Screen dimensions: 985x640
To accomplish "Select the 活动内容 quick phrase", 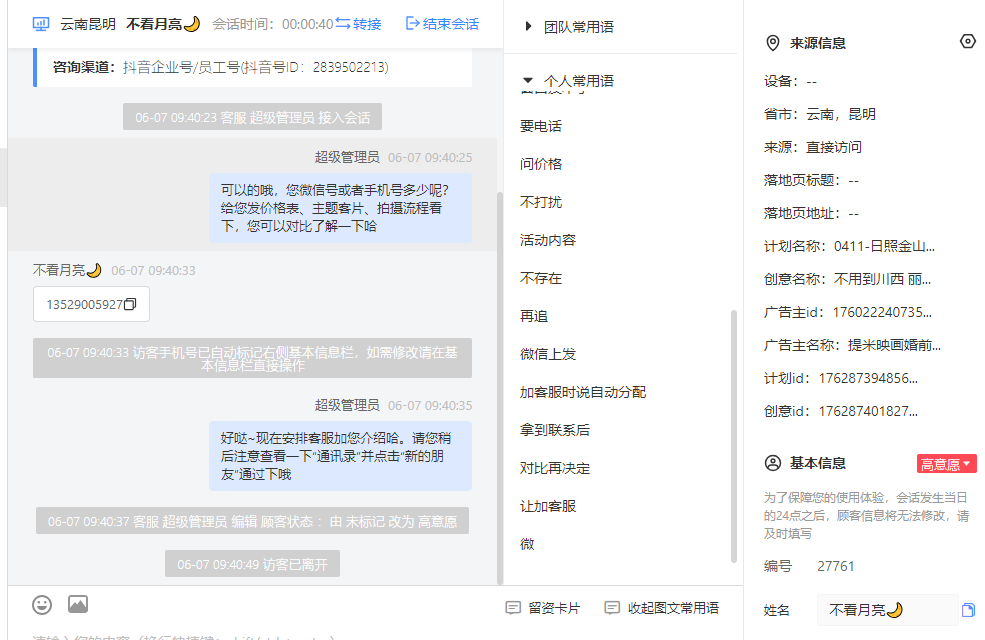I will pos(548,240).
